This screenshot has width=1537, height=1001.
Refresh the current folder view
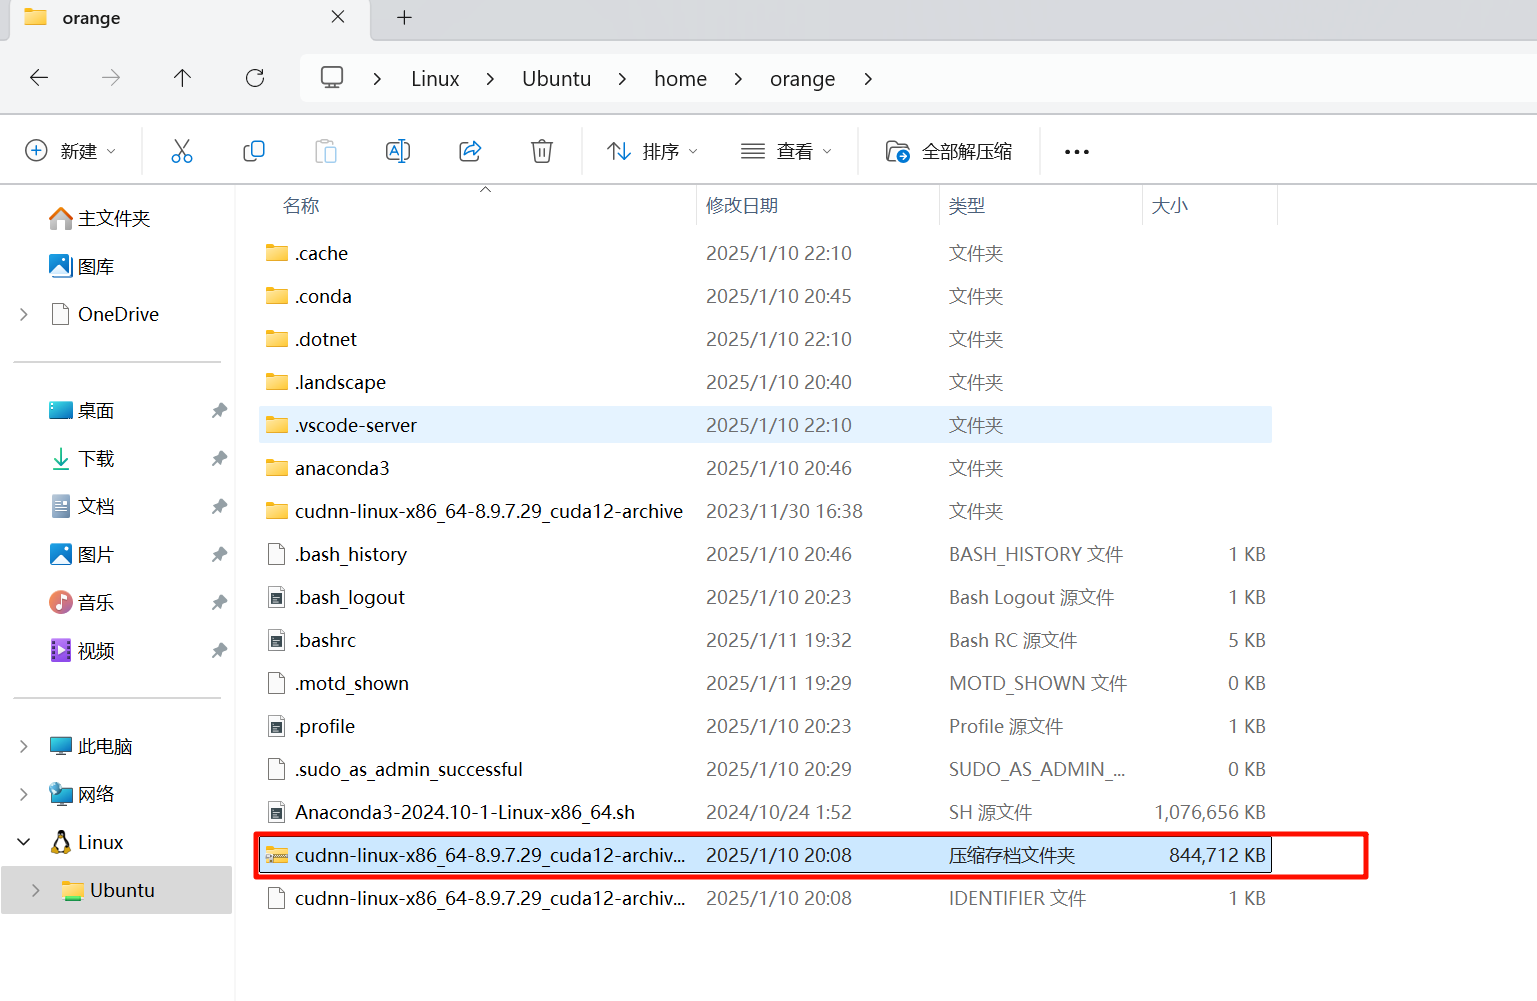point(255,78)
